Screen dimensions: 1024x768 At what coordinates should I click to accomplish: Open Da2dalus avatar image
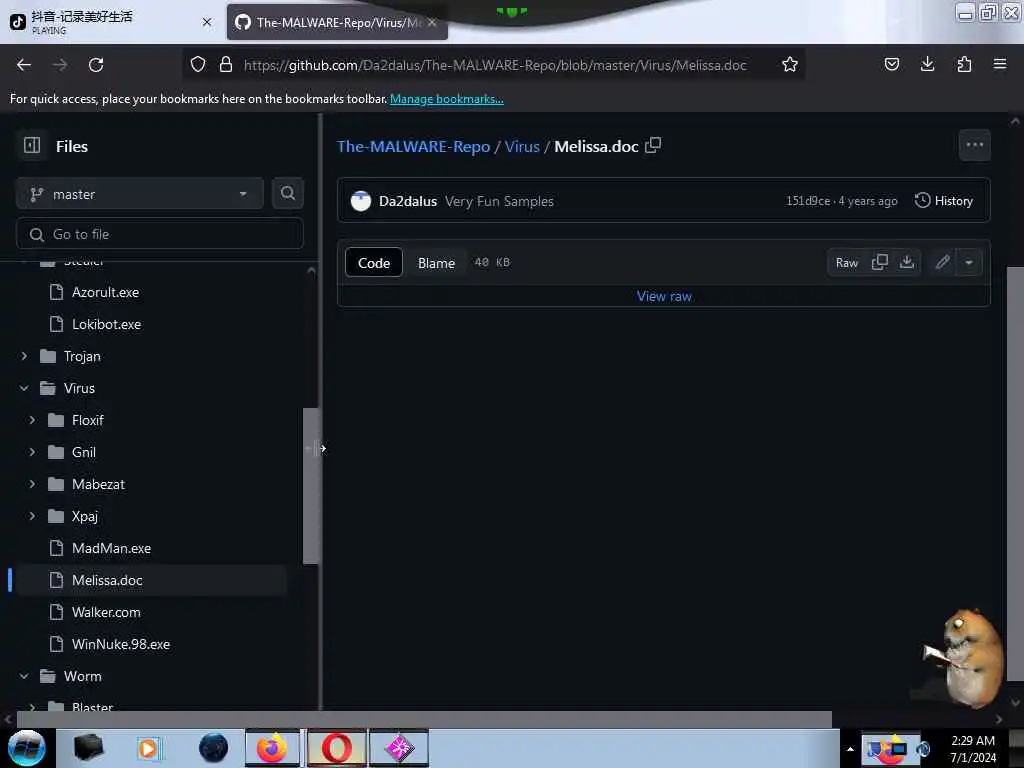[x=360, y=201]
